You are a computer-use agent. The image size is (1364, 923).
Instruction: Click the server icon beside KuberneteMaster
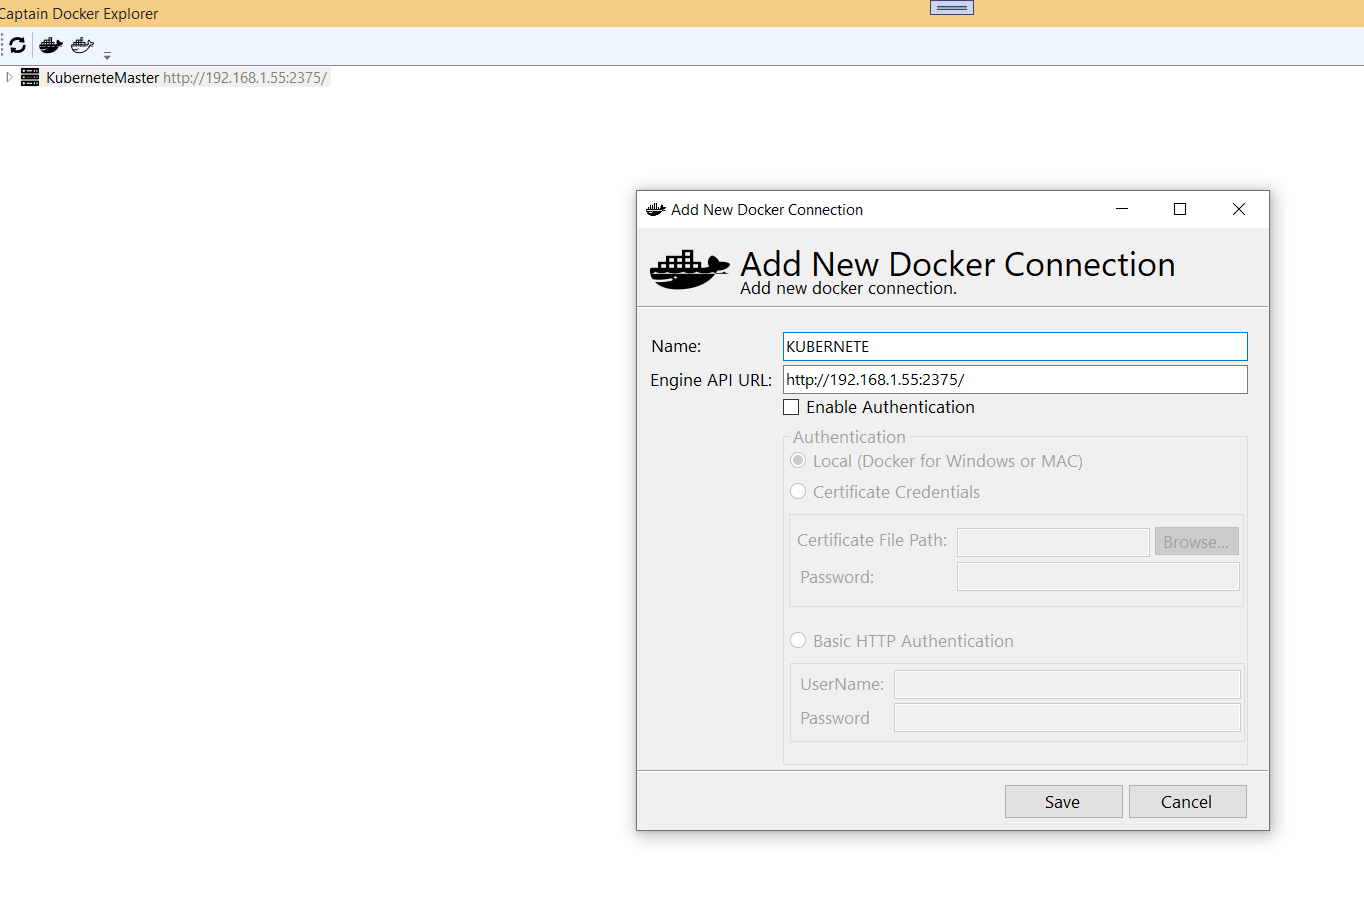[x=29, y=77]
